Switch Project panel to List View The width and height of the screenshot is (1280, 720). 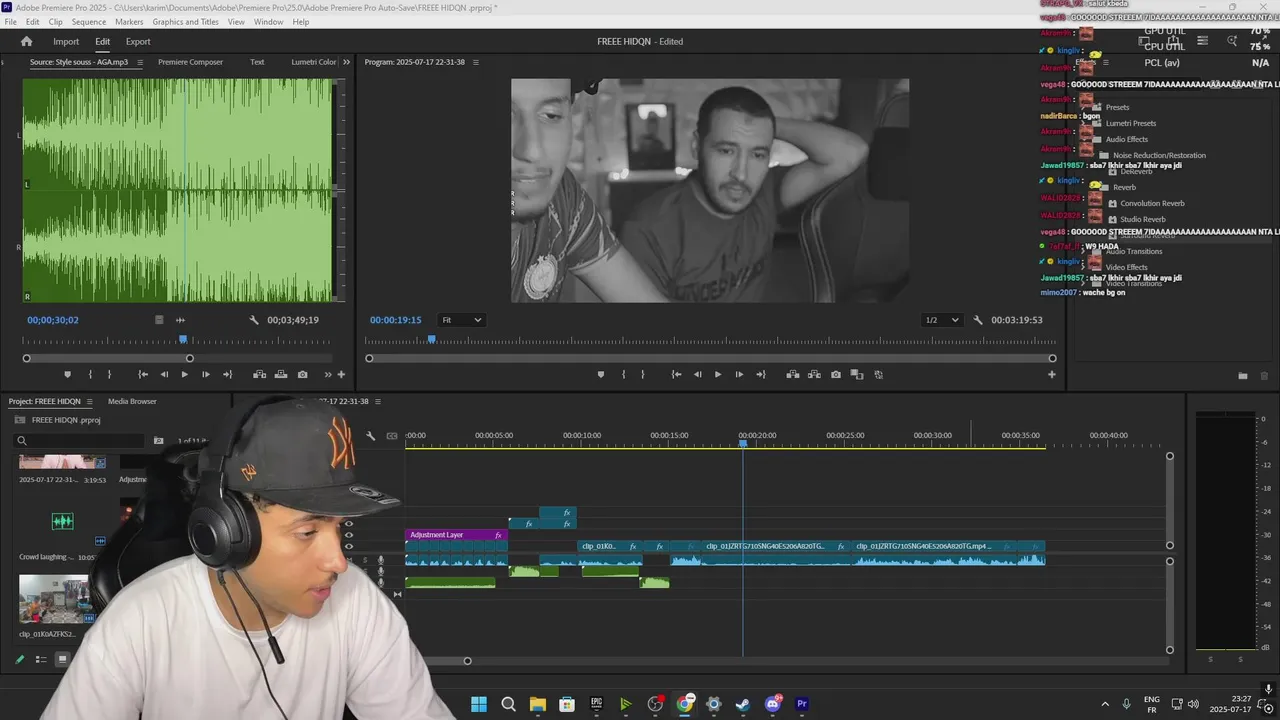pyautogui.click(x=41, y=659)
